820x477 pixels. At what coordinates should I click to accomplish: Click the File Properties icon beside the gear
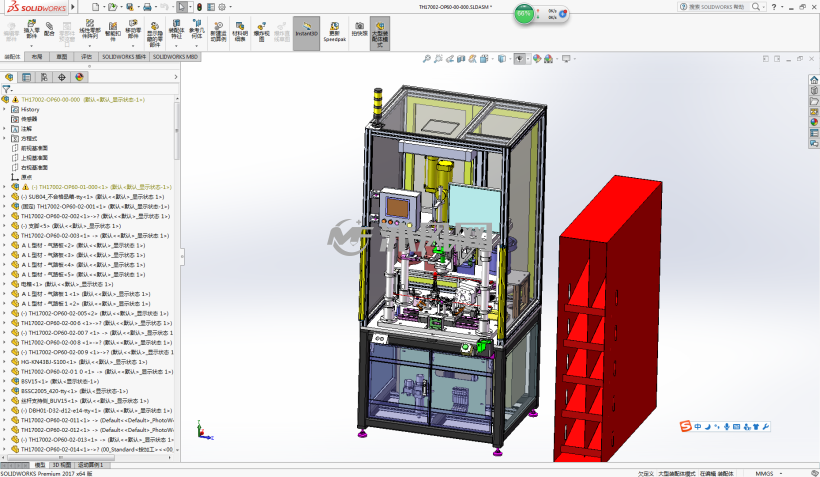point(210,7)
